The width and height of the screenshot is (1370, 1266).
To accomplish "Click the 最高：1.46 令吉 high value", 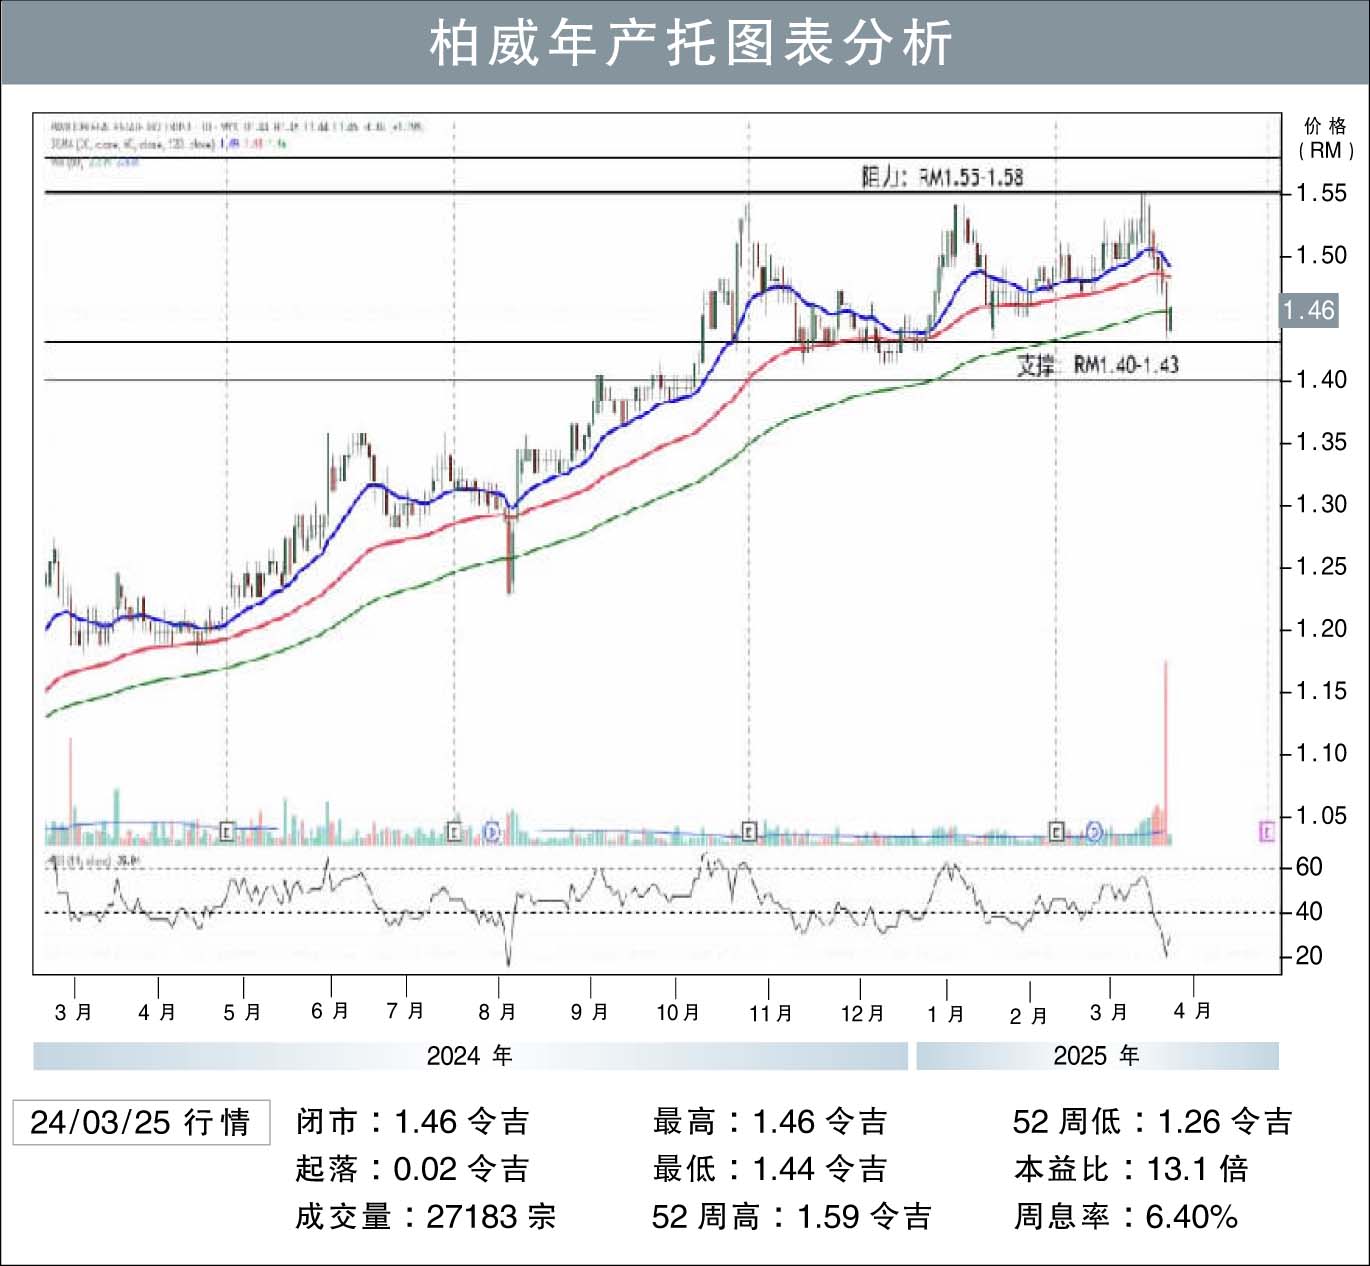I will point(770,1122).
